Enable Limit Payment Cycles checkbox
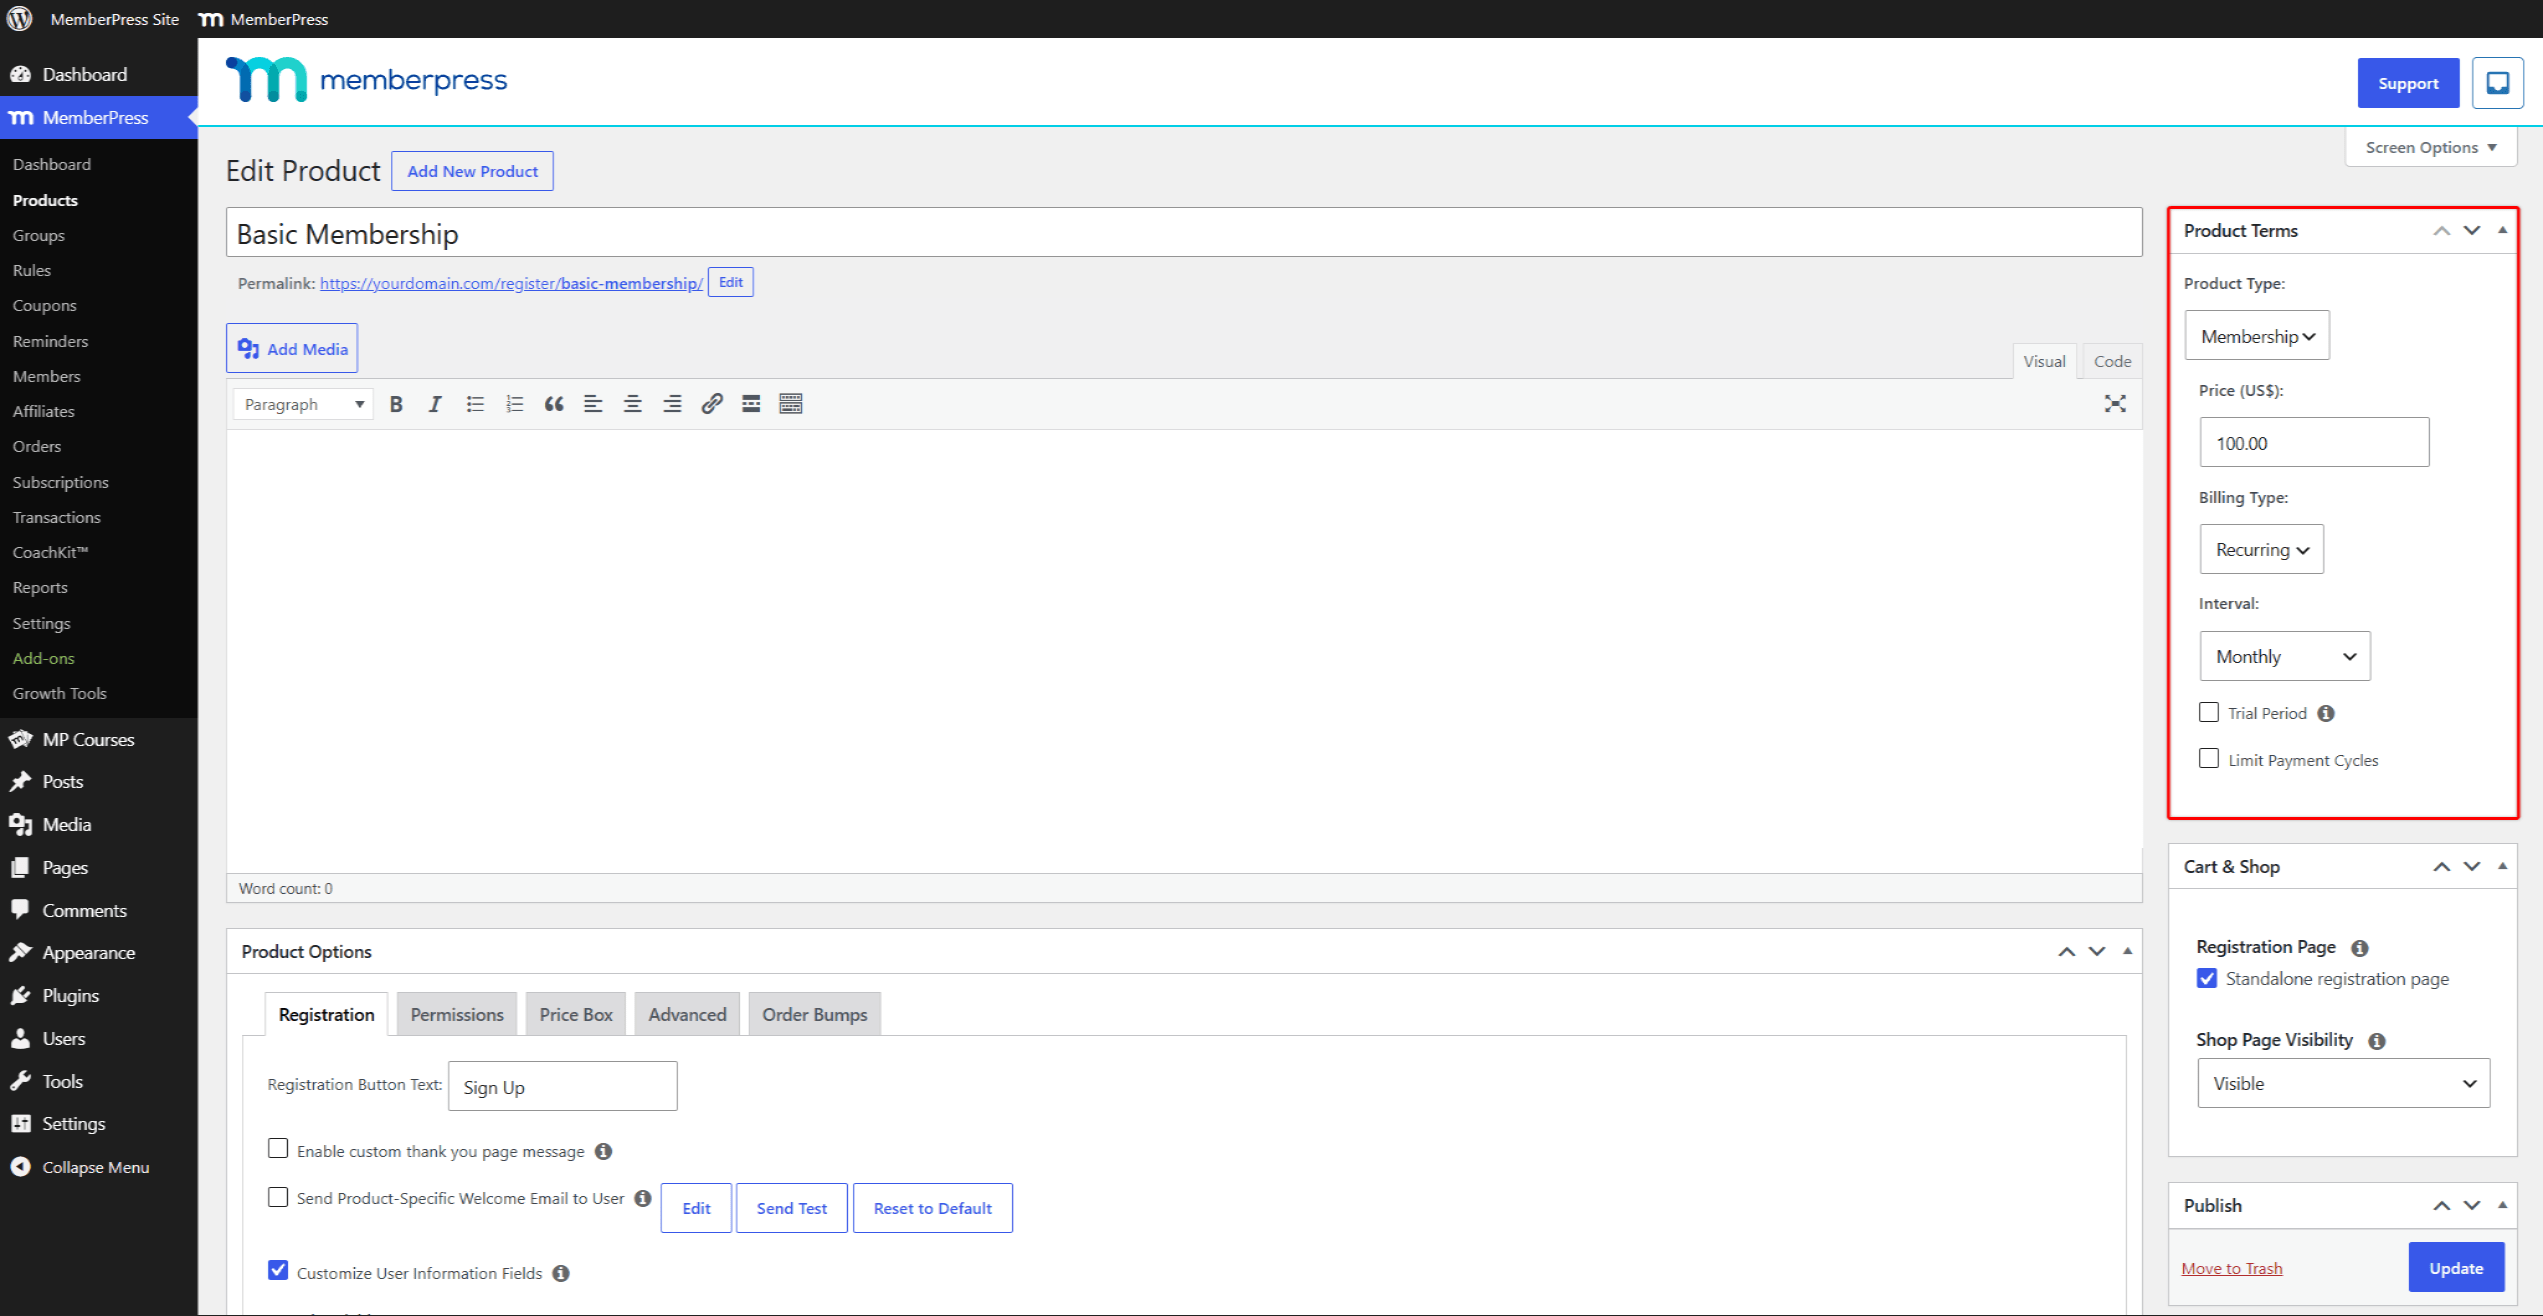The width and height of the screenshot is (2543, 1316). pos(2209,758)
